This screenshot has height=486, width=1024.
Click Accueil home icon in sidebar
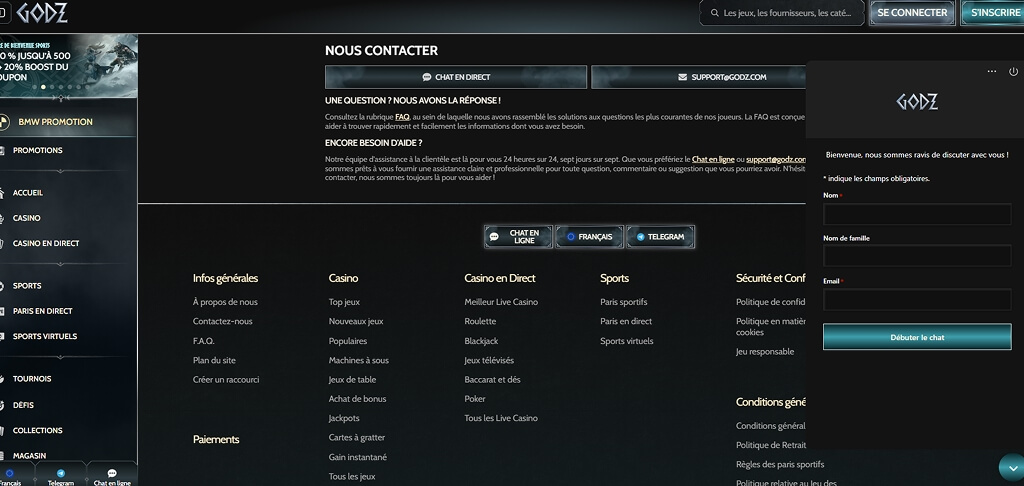pos(2,193)
